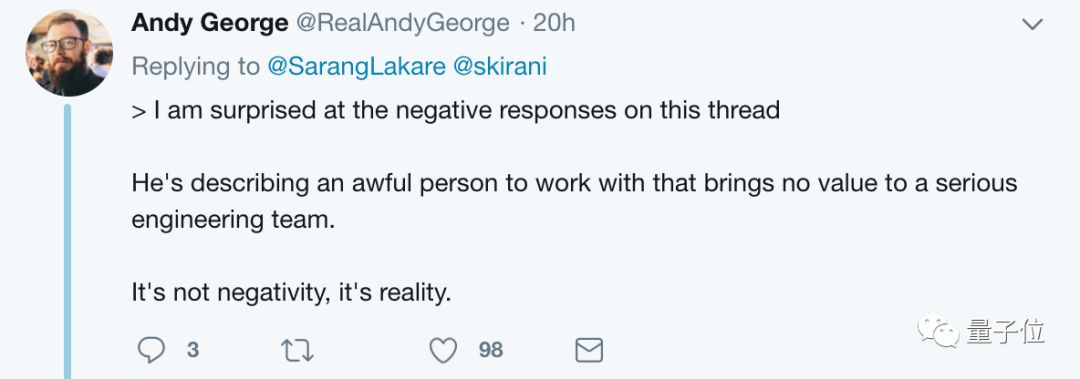
Task: Like the tweet with the heart icon
Action: pos(444,351)
